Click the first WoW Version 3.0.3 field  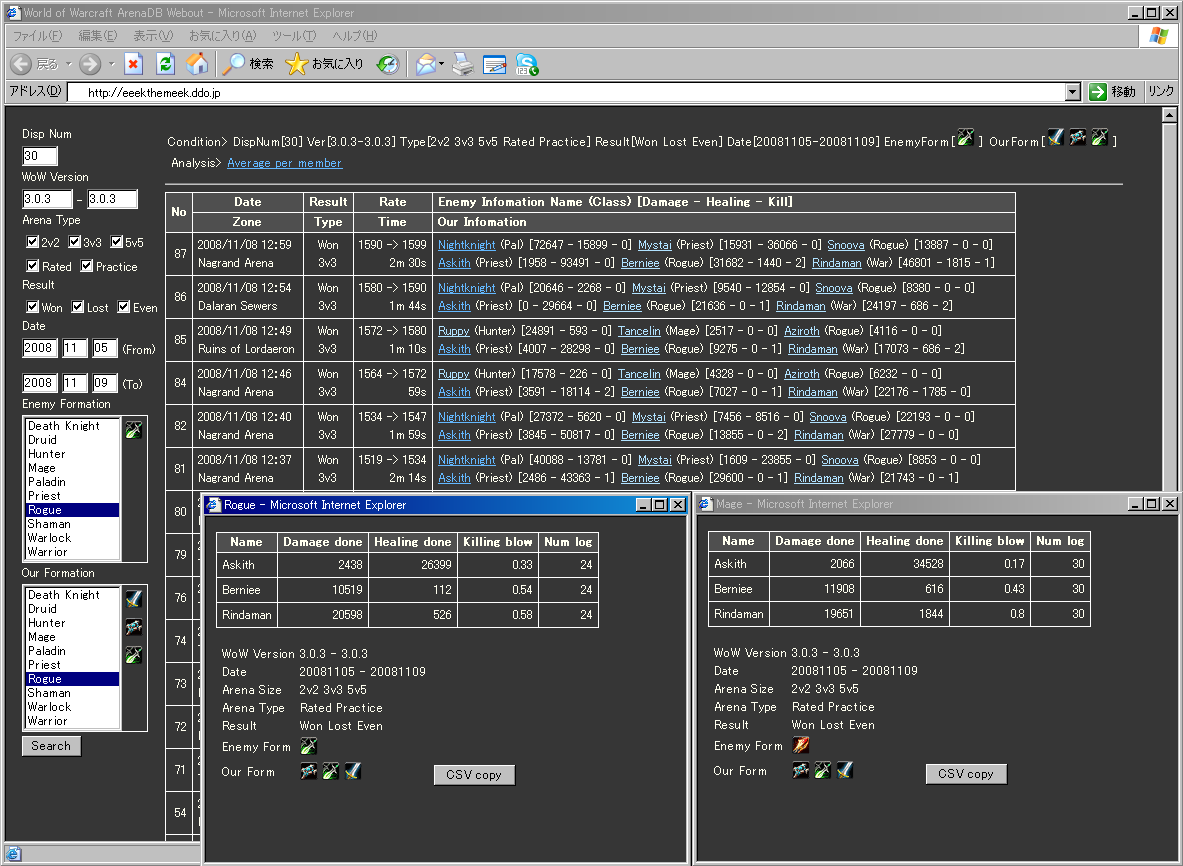(x=48, y=199)
